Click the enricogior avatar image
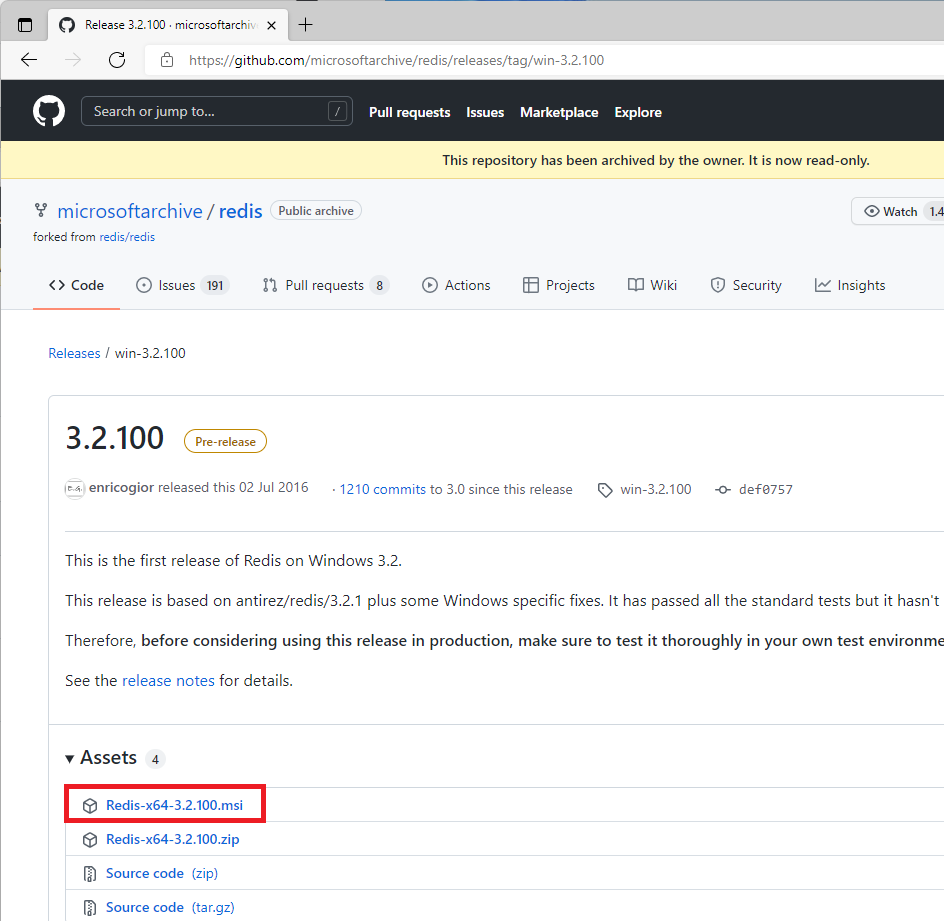The width and height of the screenshot is (944, 921). point(75,488)
